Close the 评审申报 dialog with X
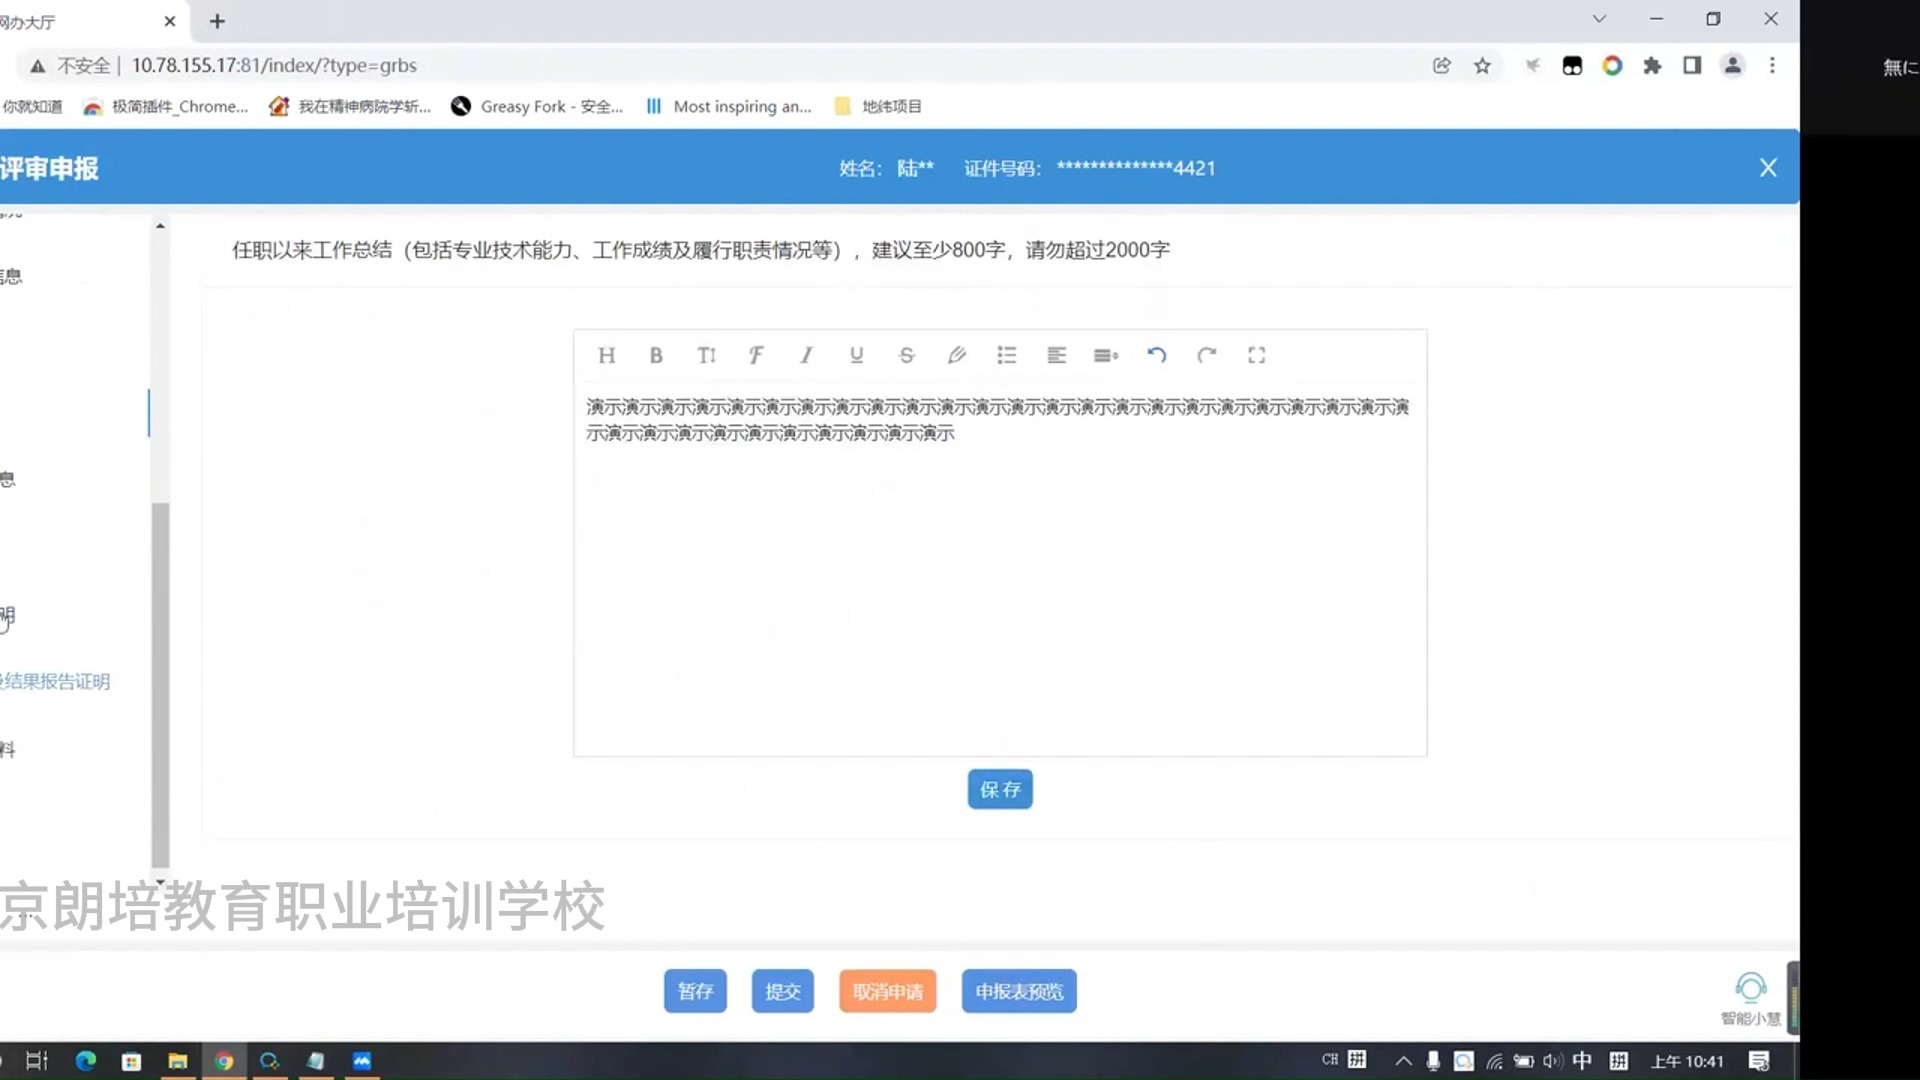This screenshot has width=1920, height=1080. [x=1768, y=168]
